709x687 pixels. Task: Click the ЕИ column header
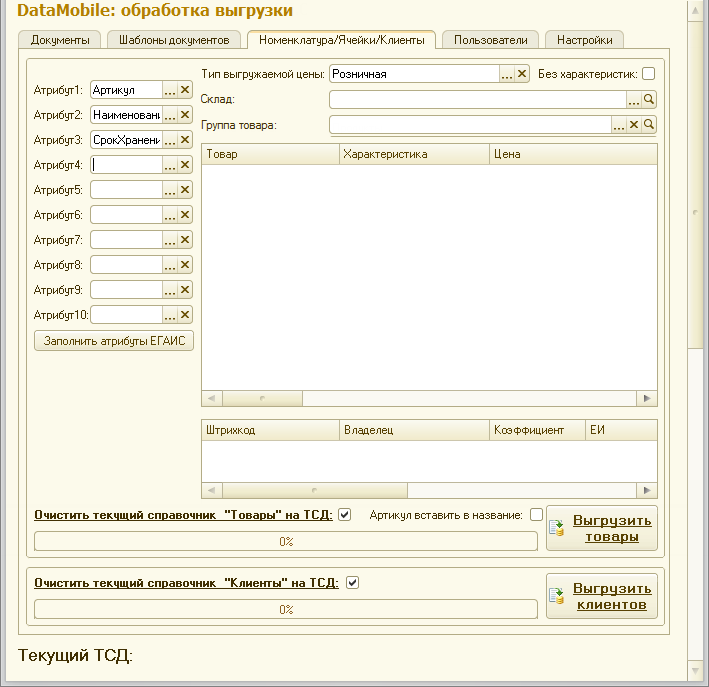[621, 430]
